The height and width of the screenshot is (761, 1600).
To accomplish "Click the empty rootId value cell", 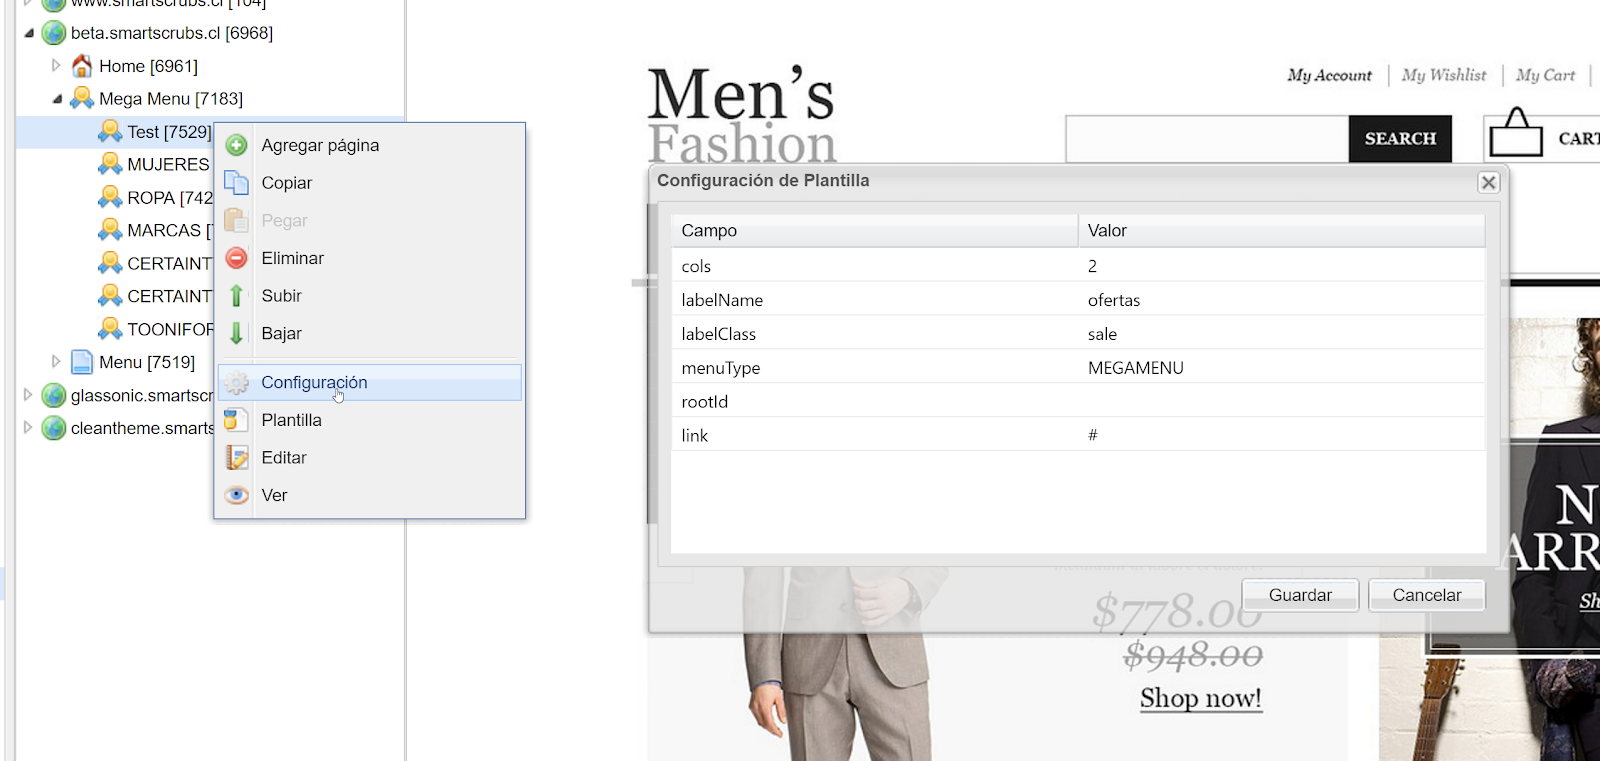I will pos(1282,402).
